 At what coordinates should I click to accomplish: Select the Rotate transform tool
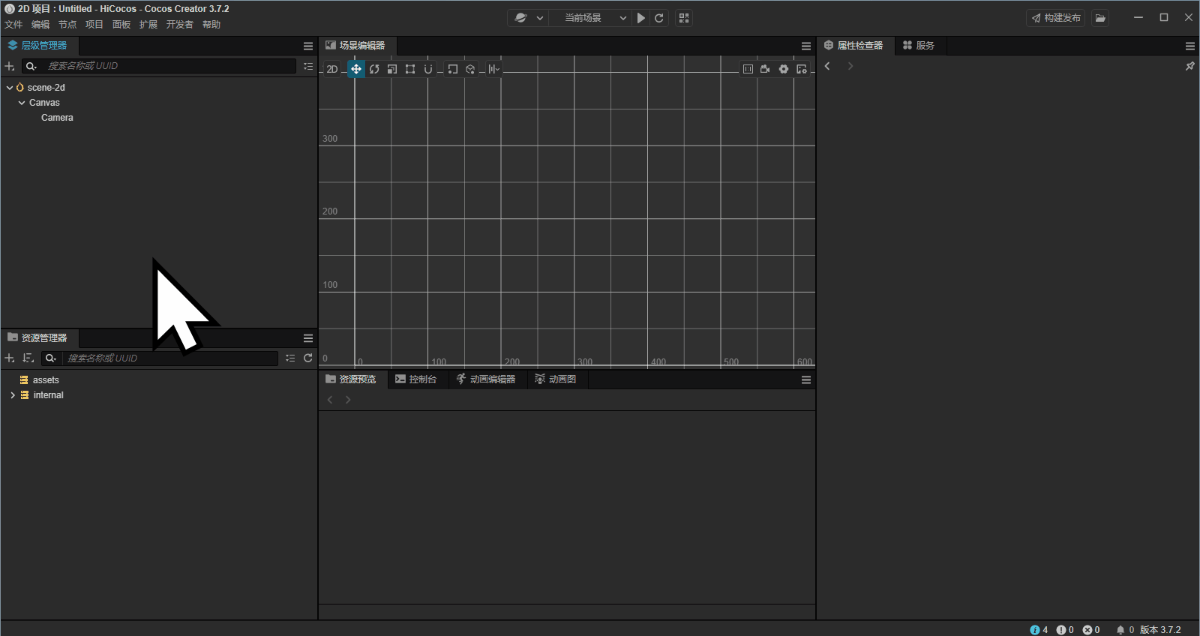[374, 69]
